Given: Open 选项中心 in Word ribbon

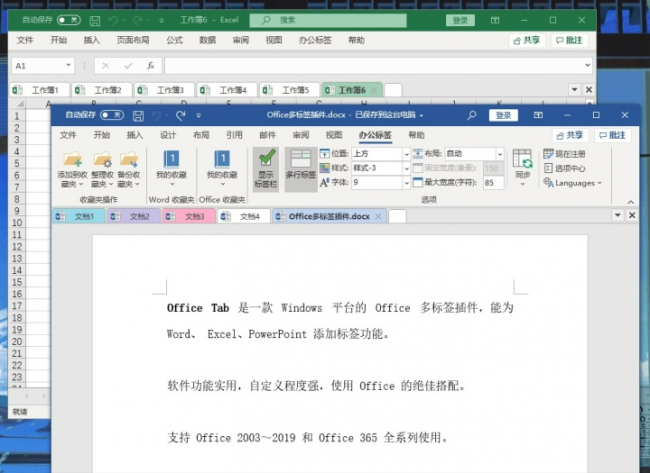Looking at the screenshot, I should [x=565, y=168].
